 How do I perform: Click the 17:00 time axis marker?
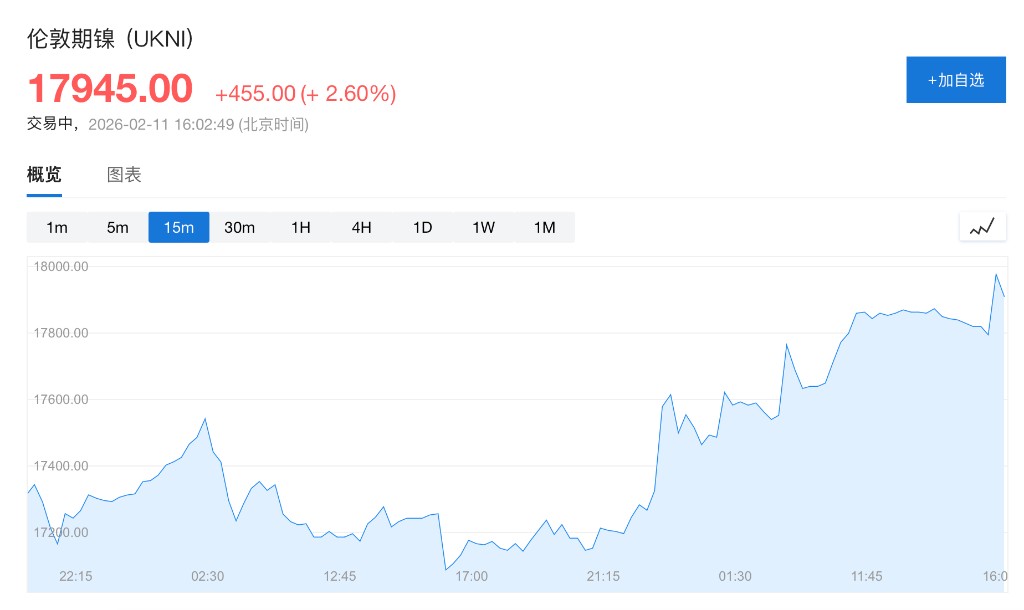coord(472,576)
